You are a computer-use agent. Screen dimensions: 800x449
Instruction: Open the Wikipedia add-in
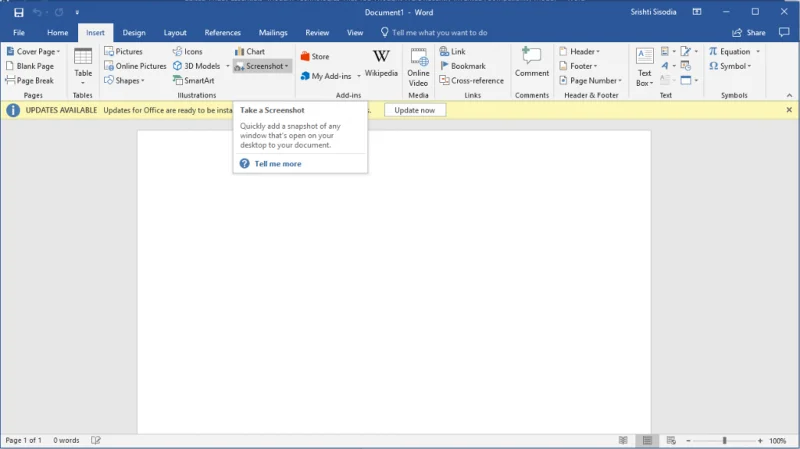click(x=381, y=63)
